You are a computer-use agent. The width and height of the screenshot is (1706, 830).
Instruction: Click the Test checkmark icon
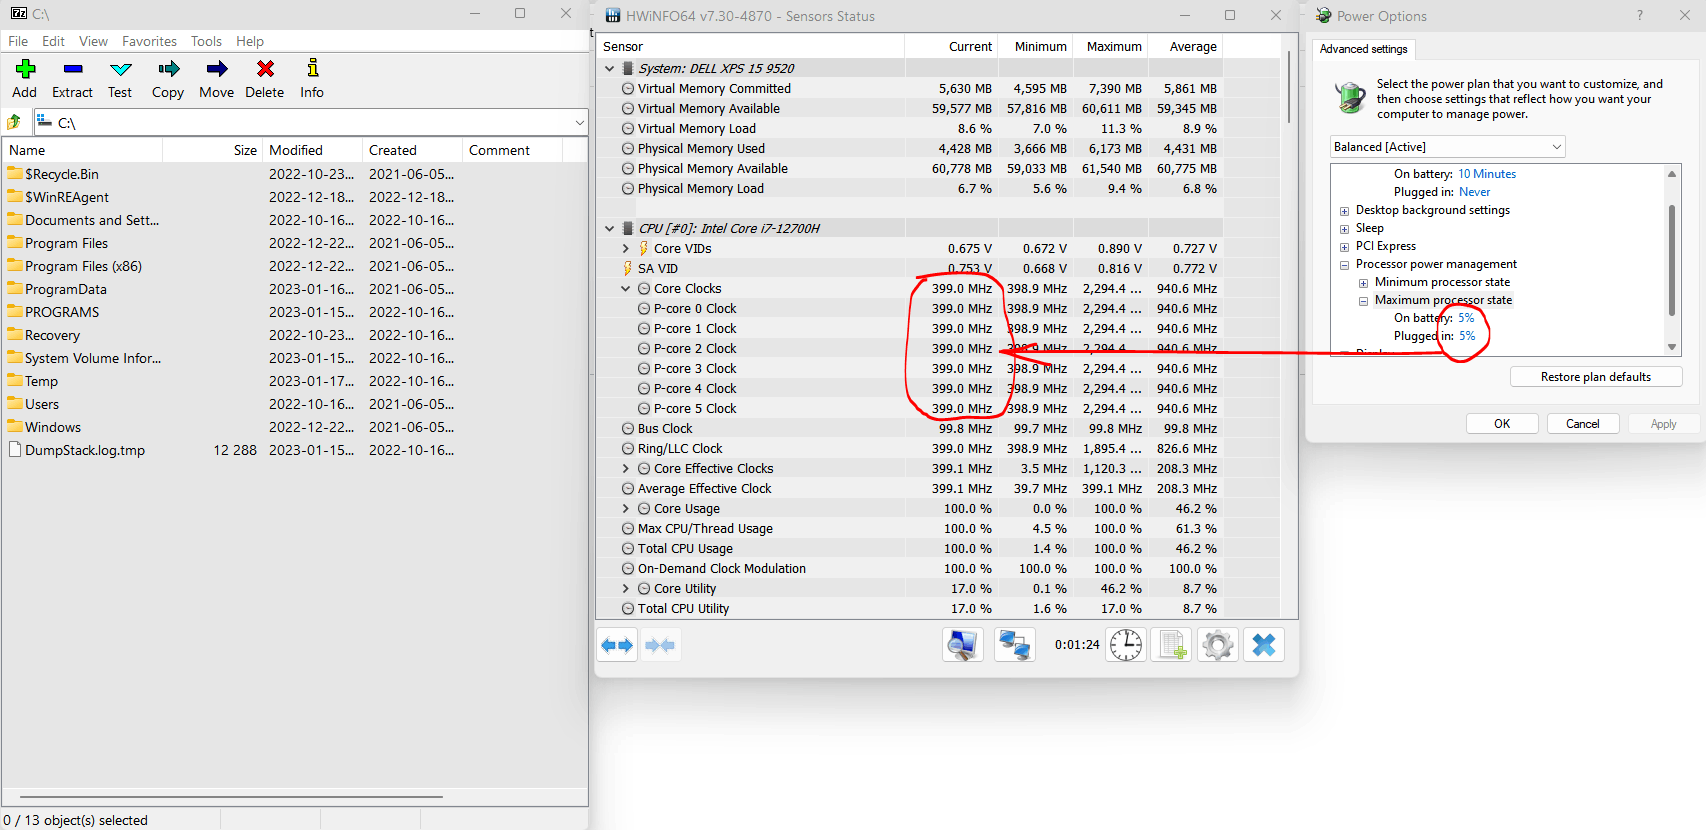pos(120,69)
